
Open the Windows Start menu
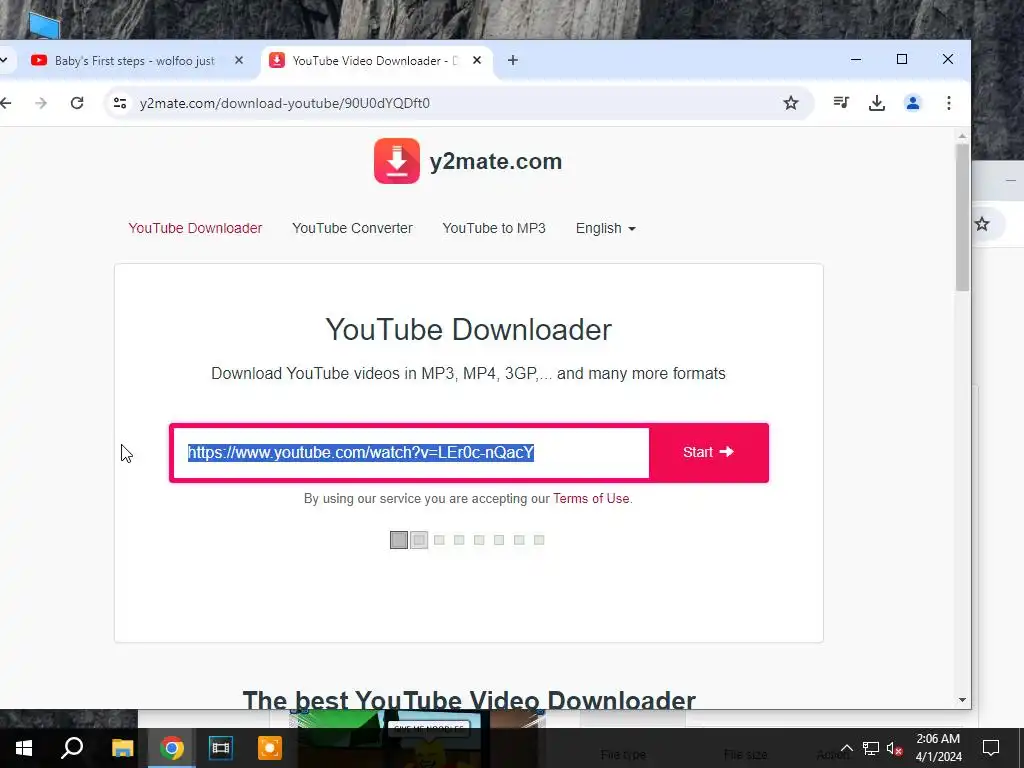click(24, 748)
